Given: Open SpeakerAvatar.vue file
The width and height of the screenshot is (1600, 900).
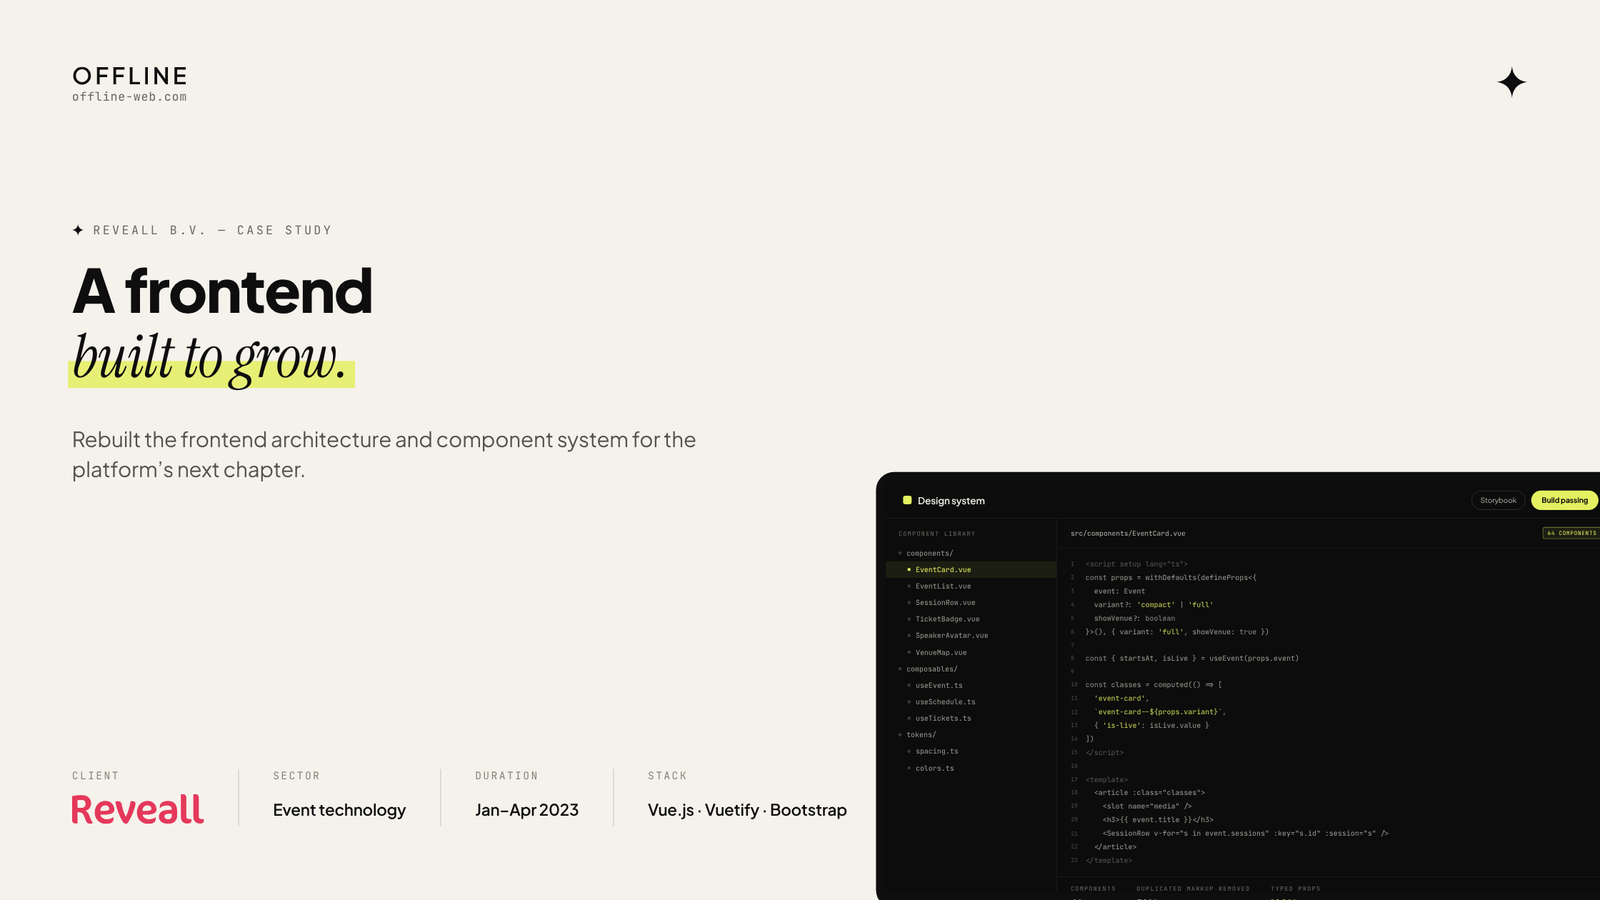Looking at the screenshot, I should 951,636.
